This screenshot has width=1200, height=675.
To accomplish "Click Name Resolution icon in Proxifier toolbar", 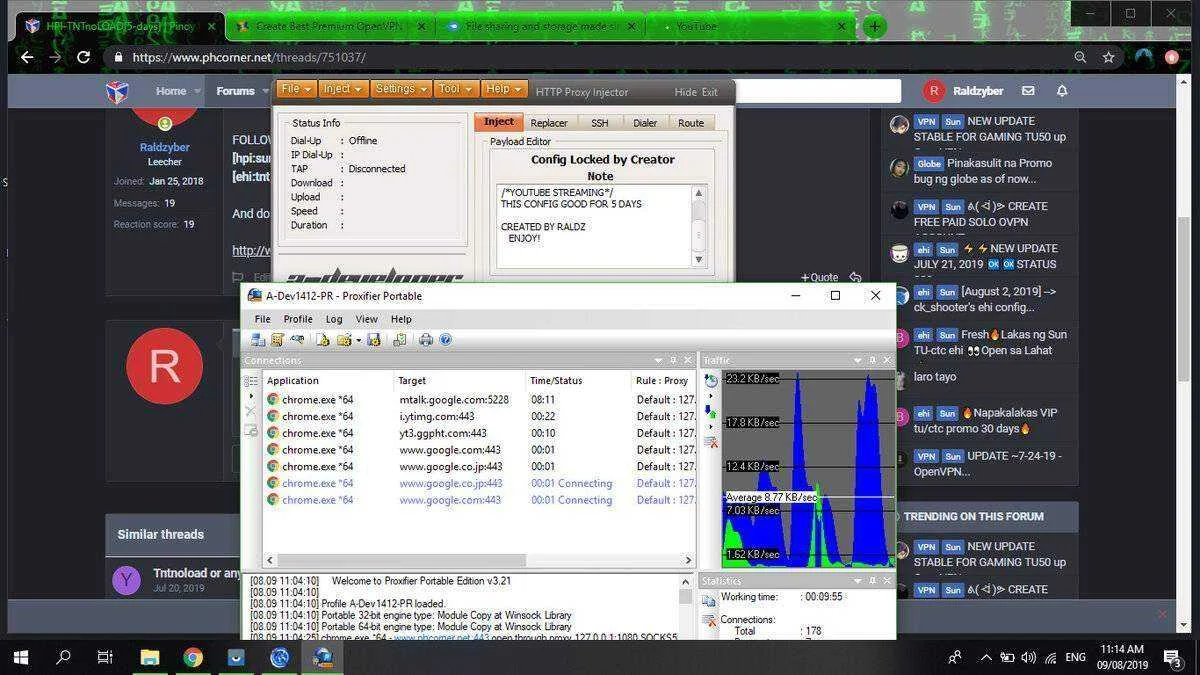I will point(297,340).
